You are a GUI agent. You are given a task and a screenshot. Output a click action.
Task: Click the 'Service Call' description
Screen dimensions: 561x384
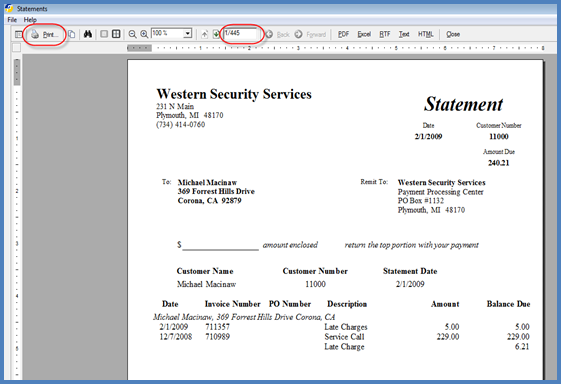click(344, 337)
